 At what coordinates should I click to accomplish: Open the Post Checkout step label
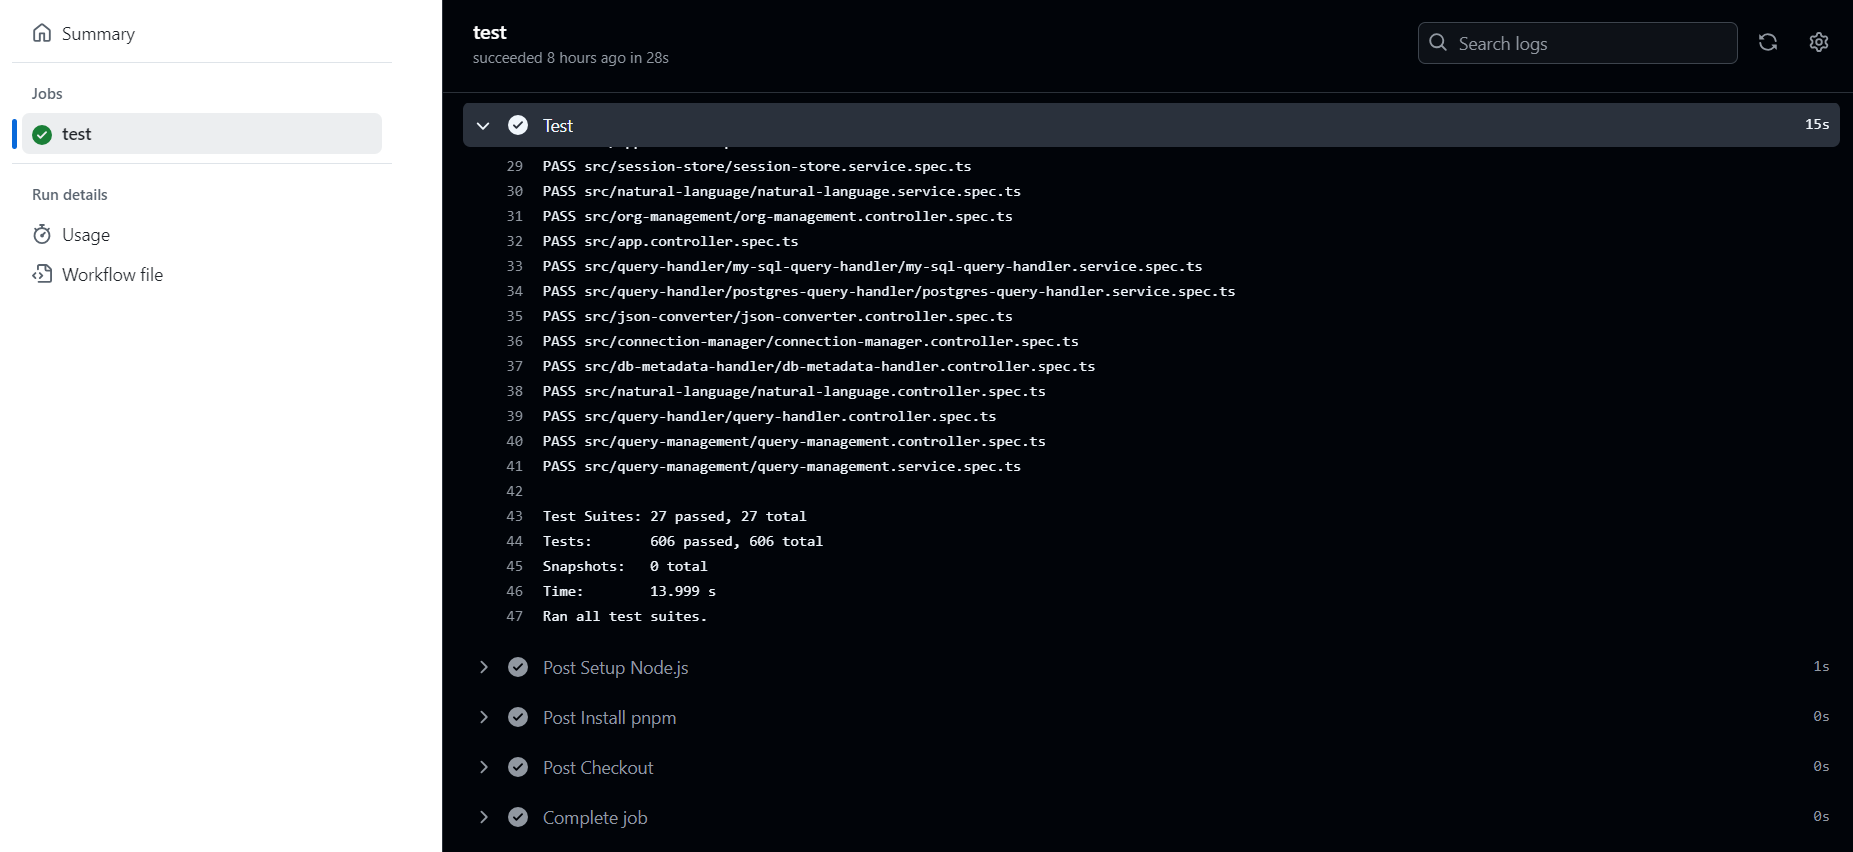click(x=598, y=768)
